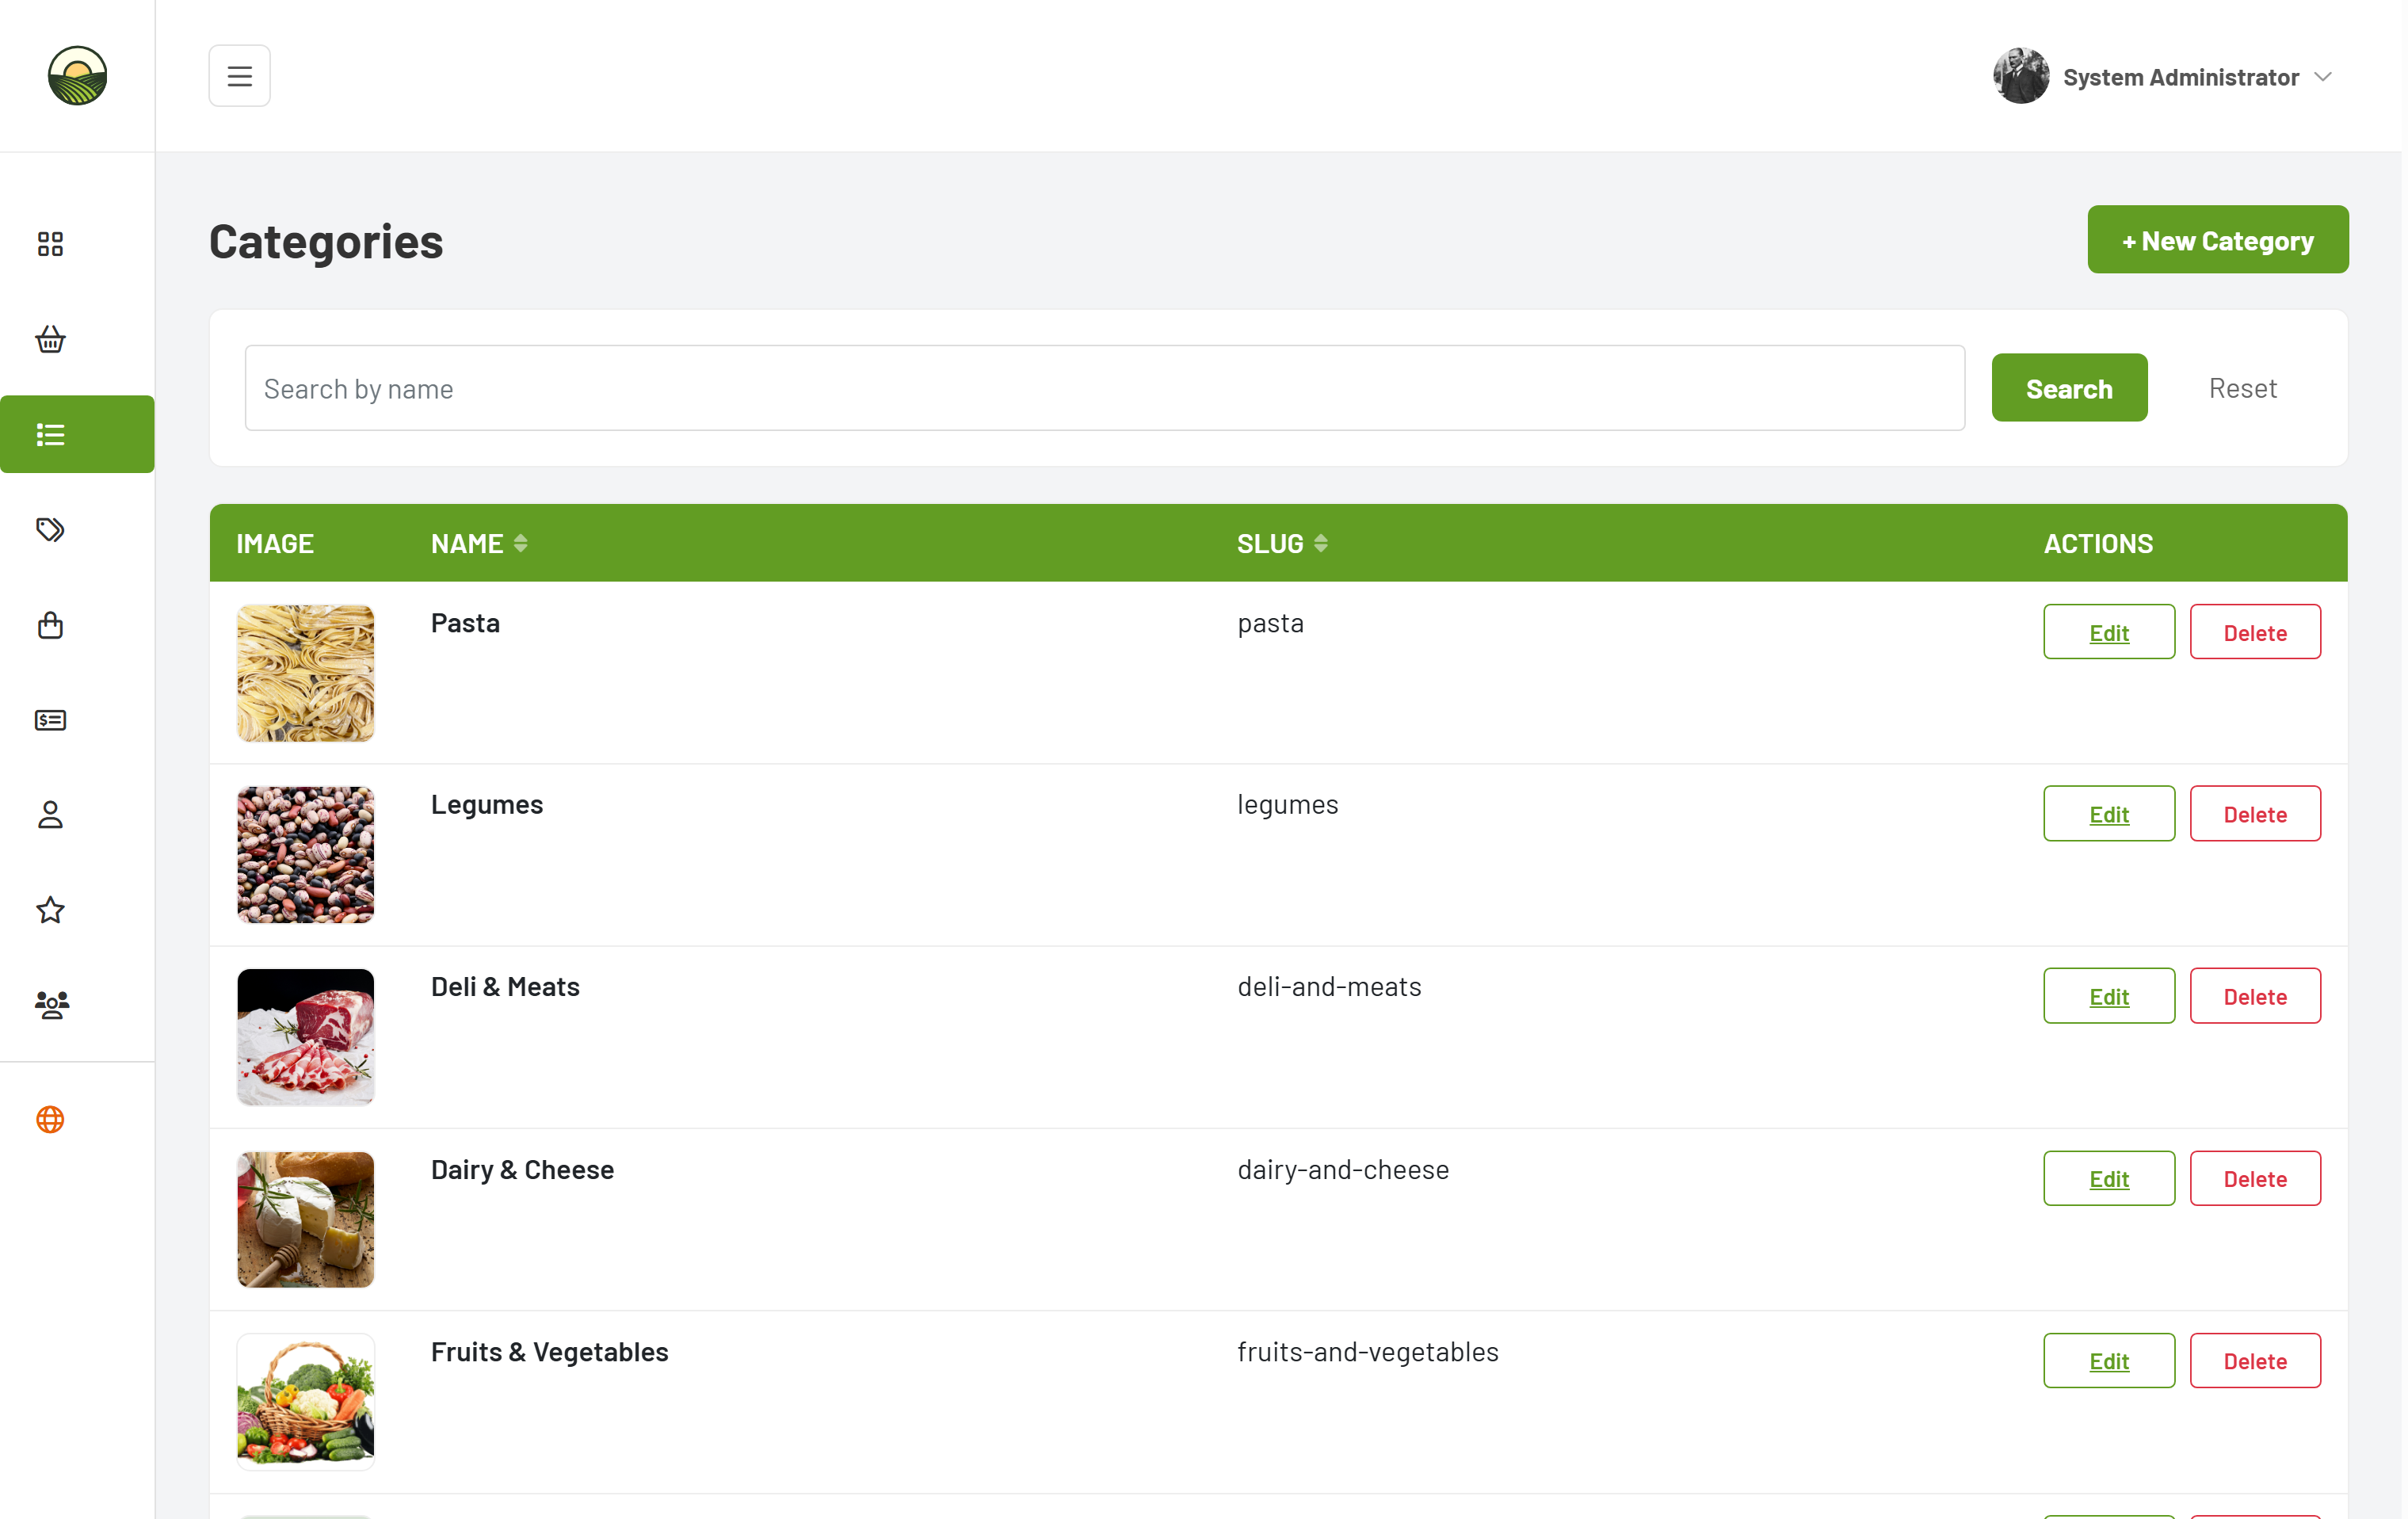Viewport: 2408px width, 1519px height.
Task: Click the slug 'dairy-and-cheese'
Action: (1343, 1169)
